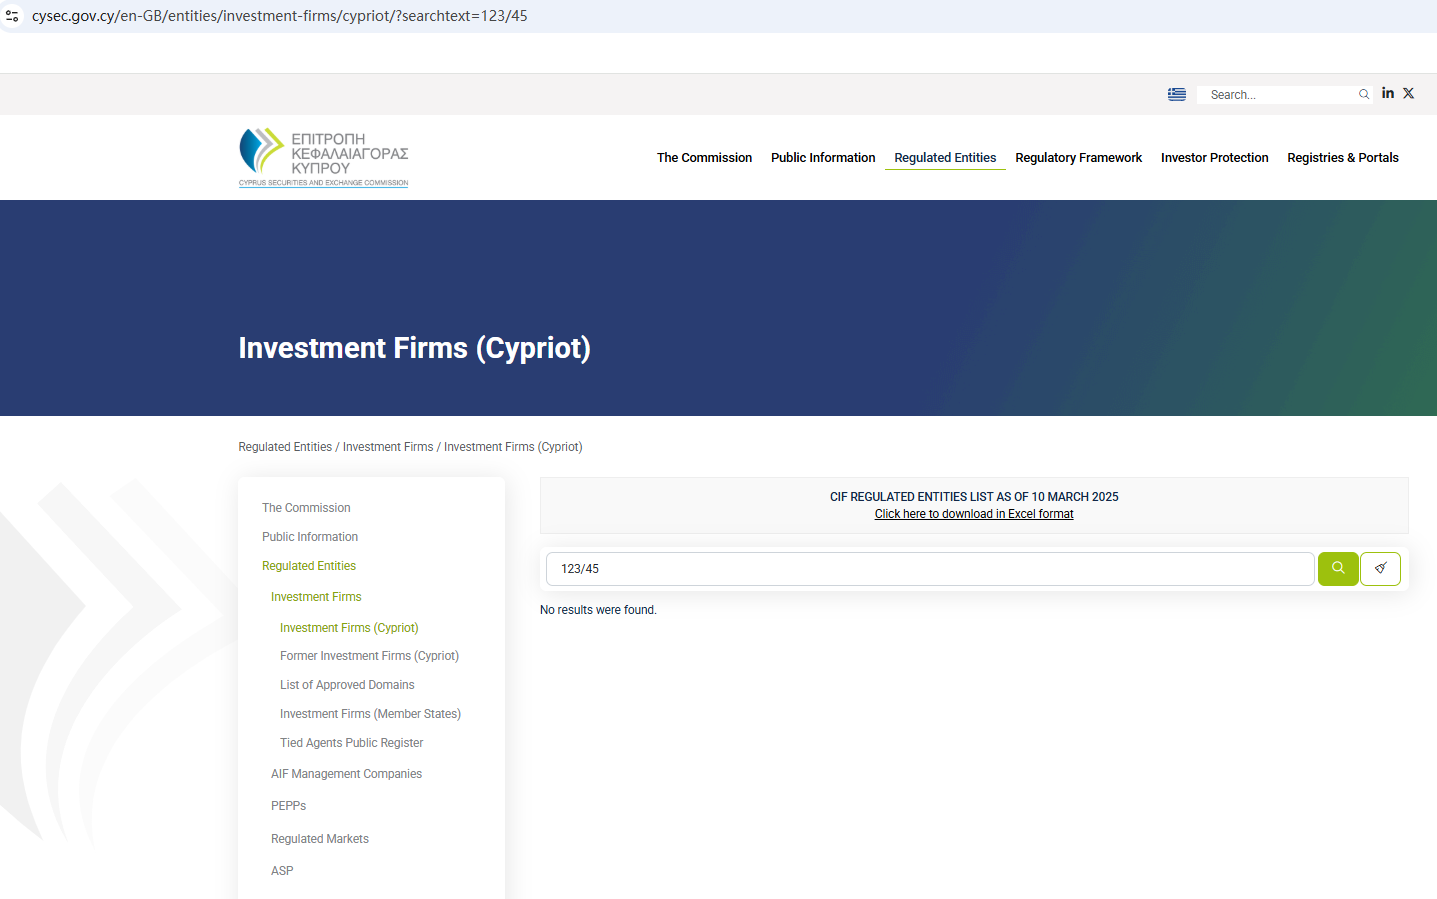Click the site info icon in address bar
The width and height of the screenshot is (1437, 899).
12,16
